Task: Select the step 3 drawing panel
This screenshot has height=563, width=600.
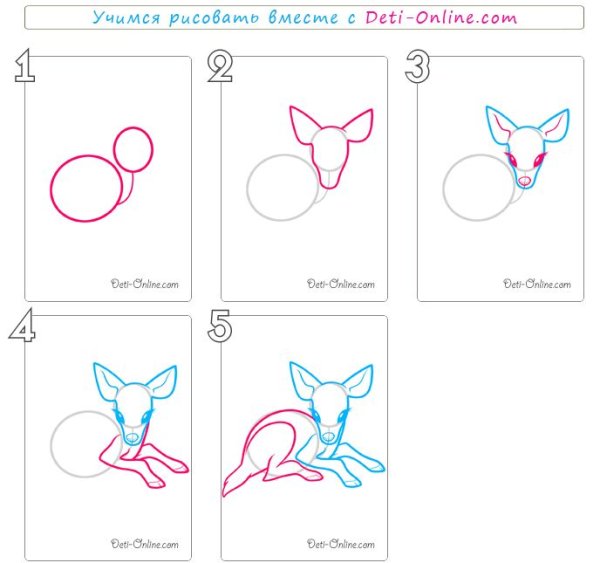Action: pos(501,179)
